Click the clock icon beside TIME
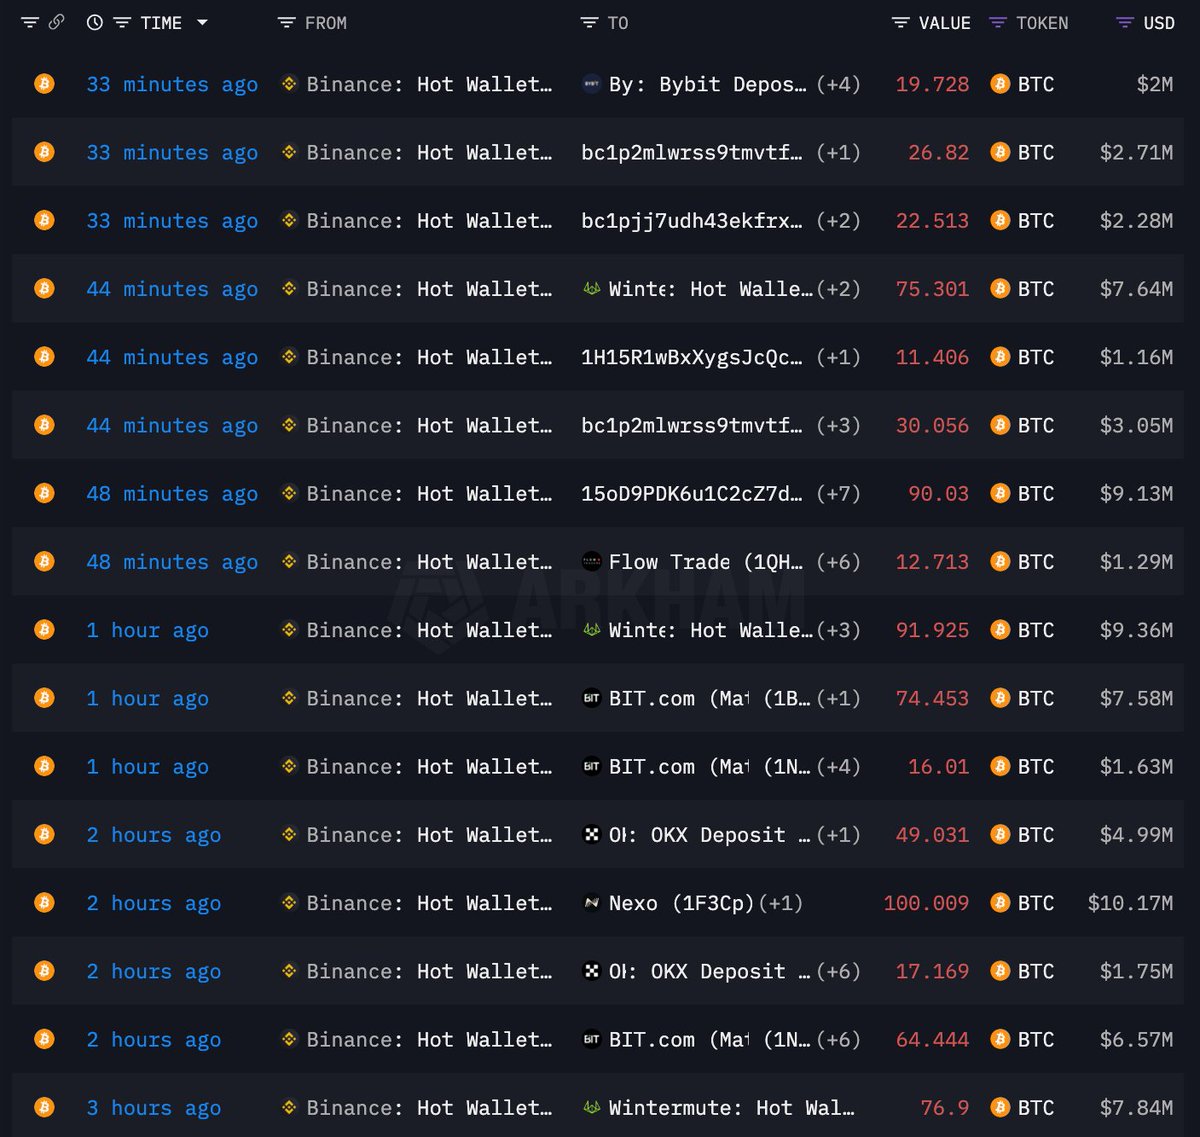 point(95,22)
